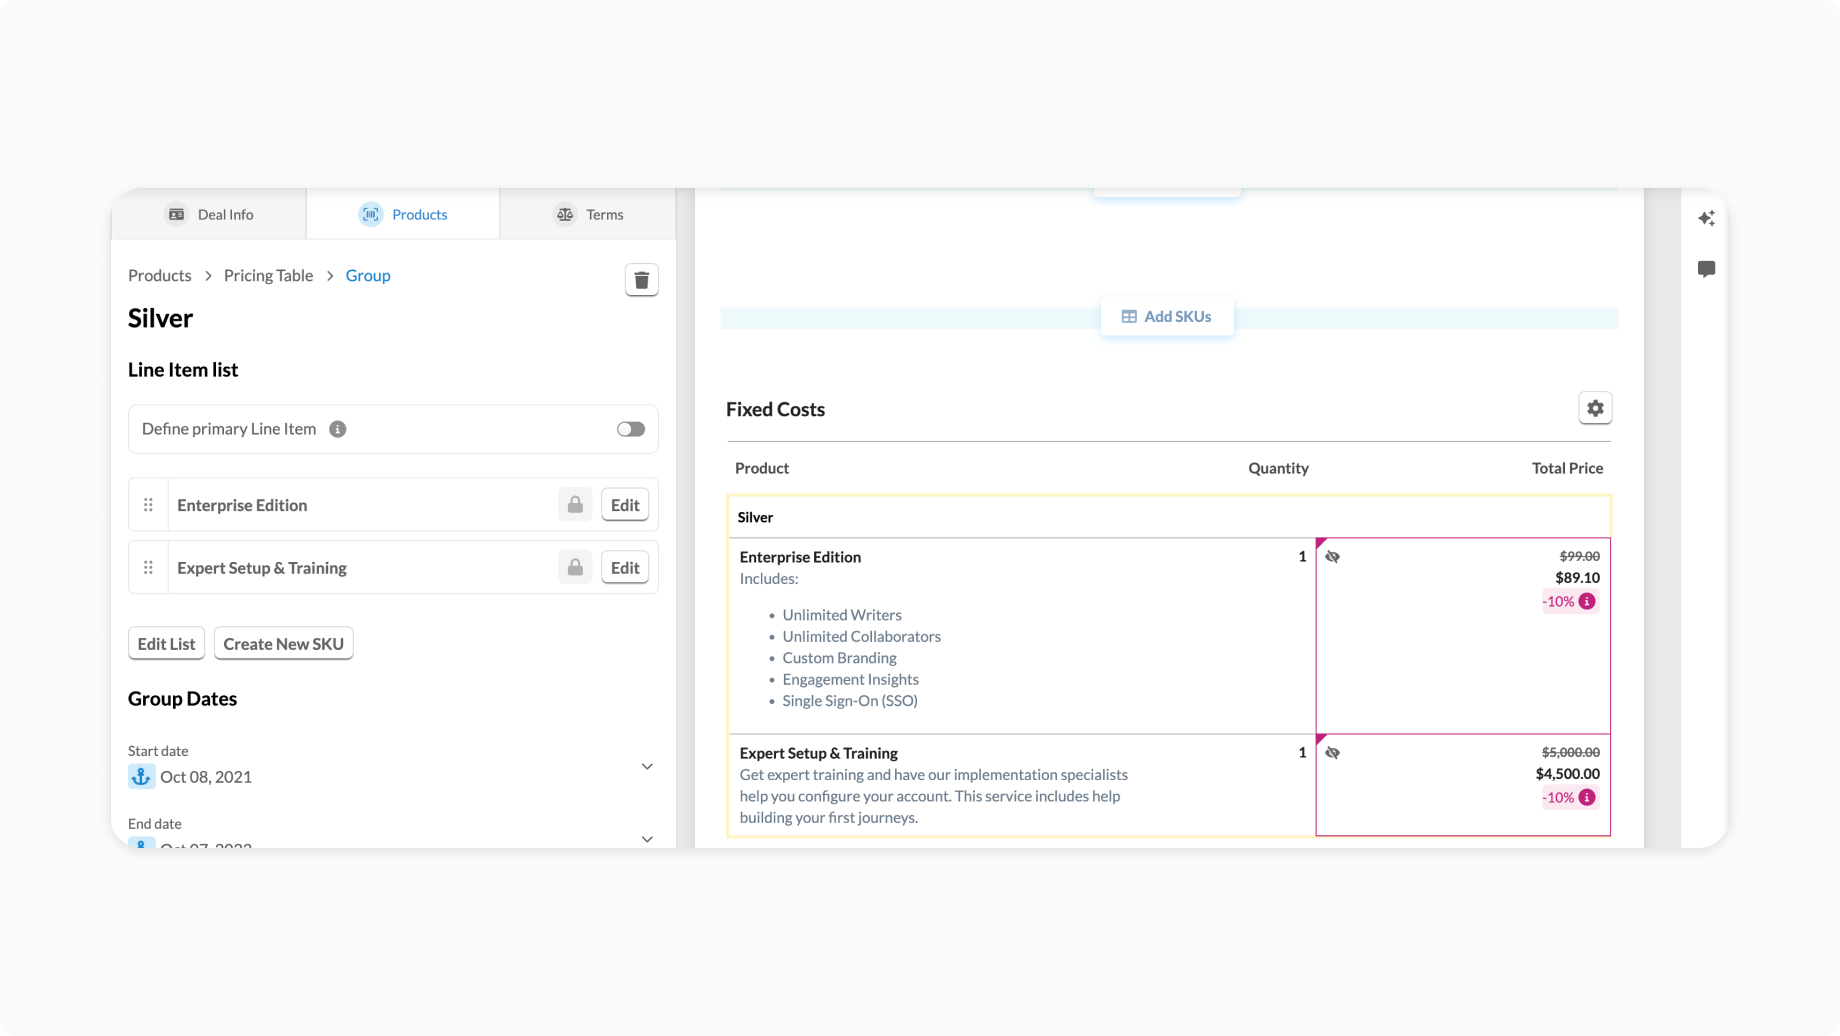1840x1036 pixels.
Task: Open the AI sparkle assistant icon
Action: pos(1707,218)
